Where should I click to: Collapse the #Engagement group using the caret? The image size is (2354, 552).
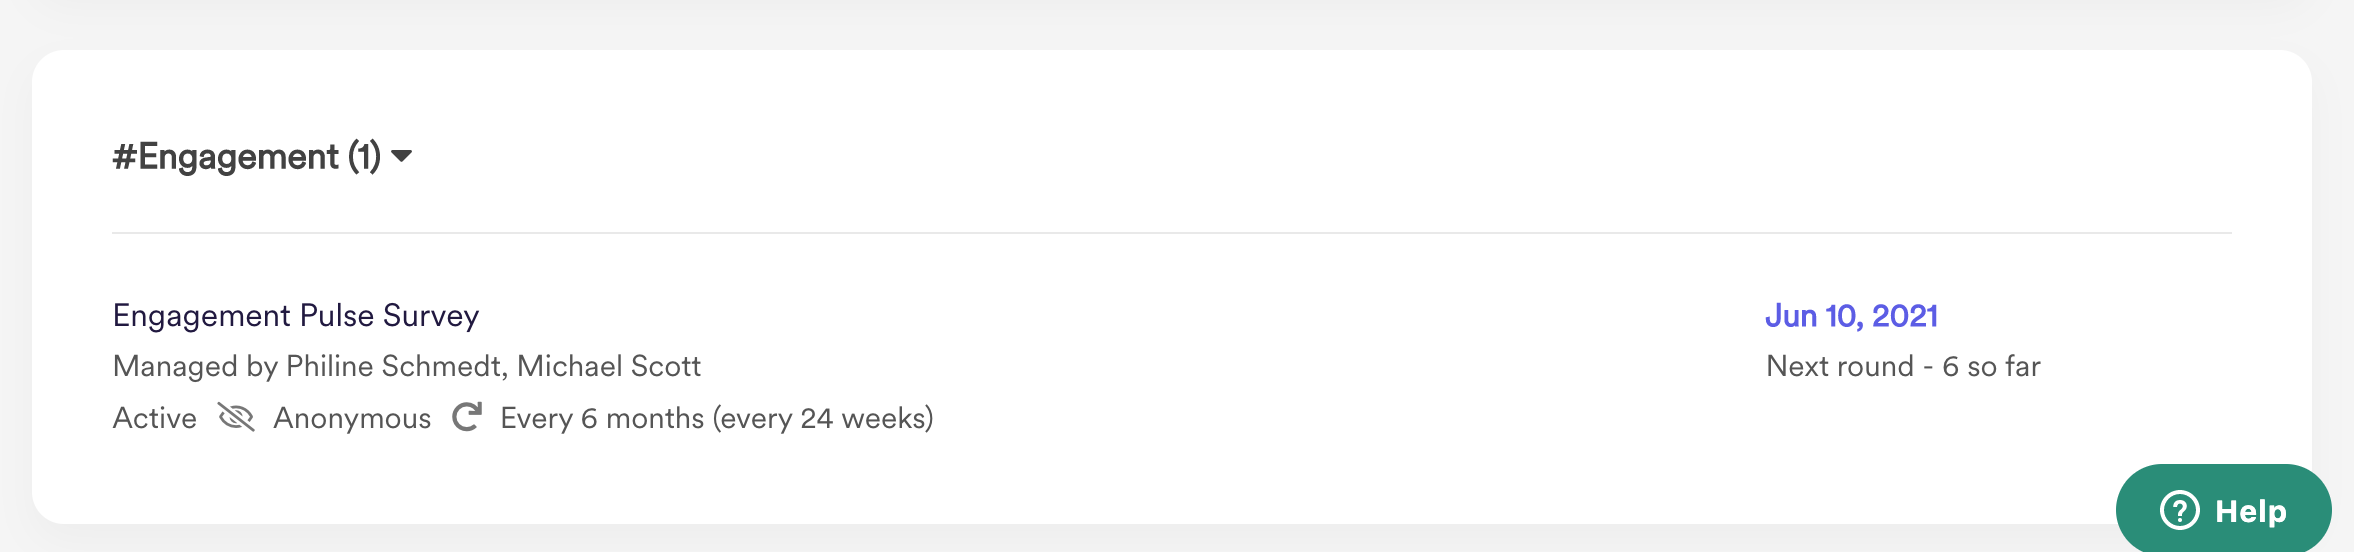[401, 156]
